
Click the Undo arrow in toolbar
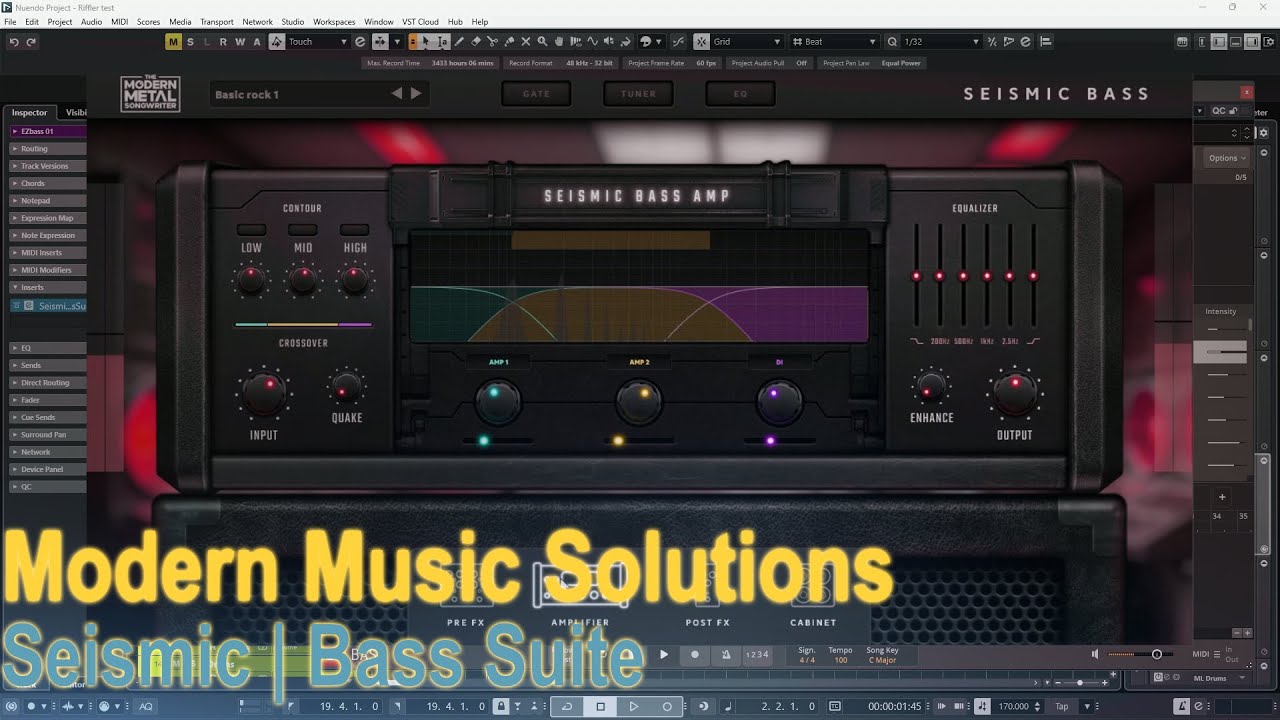(x=14, y=42)
